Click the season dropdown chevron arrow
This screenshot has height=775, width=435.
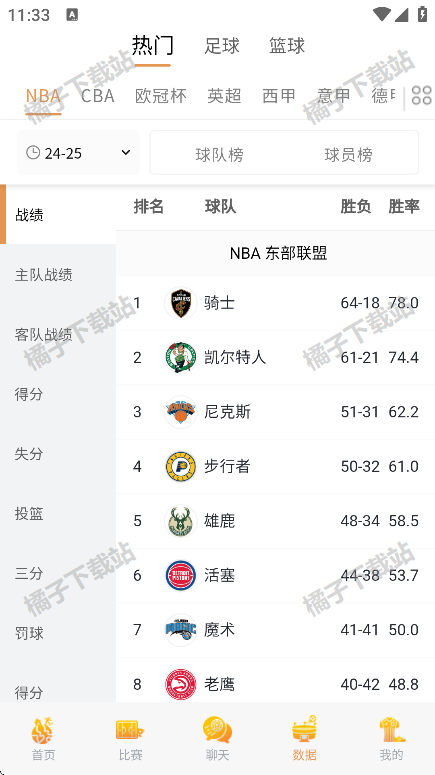click(x=126, y=153)
